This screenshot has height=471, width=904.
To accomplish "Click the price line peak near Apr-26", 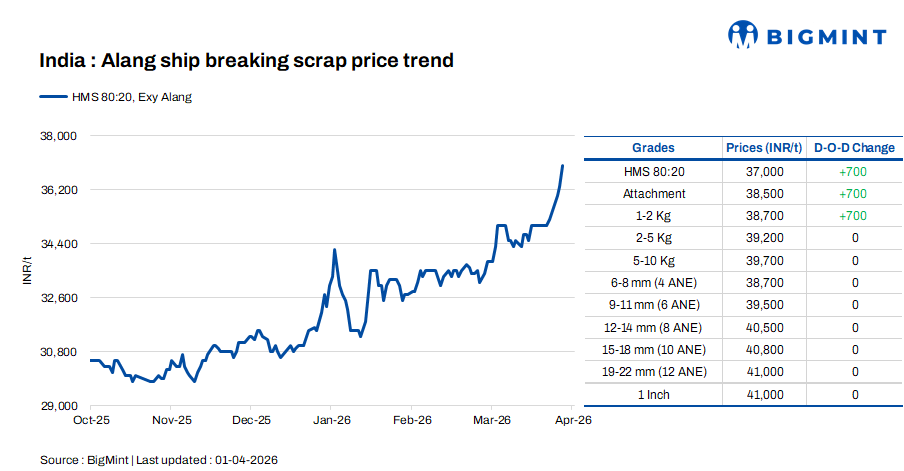I will click(563, 166).
